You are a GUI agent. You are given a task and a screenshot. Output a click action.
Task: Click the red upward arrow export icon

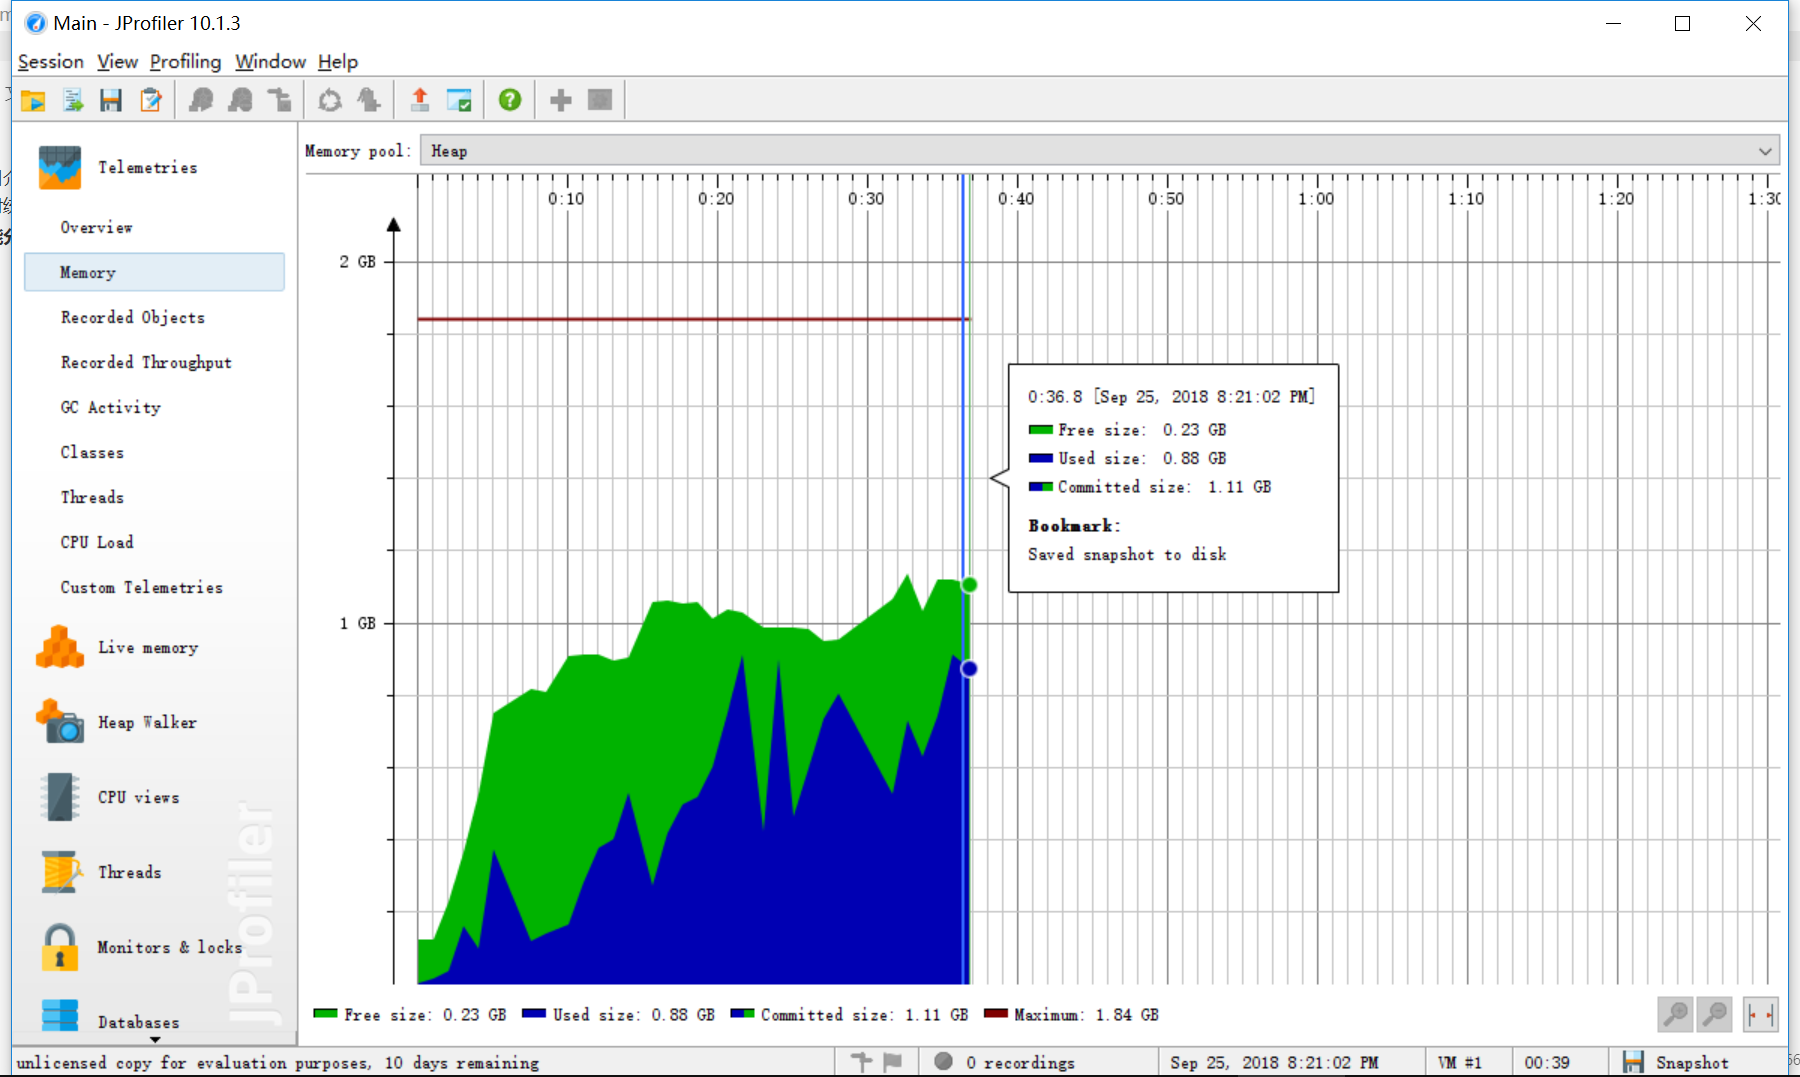[x=420, y=100]
